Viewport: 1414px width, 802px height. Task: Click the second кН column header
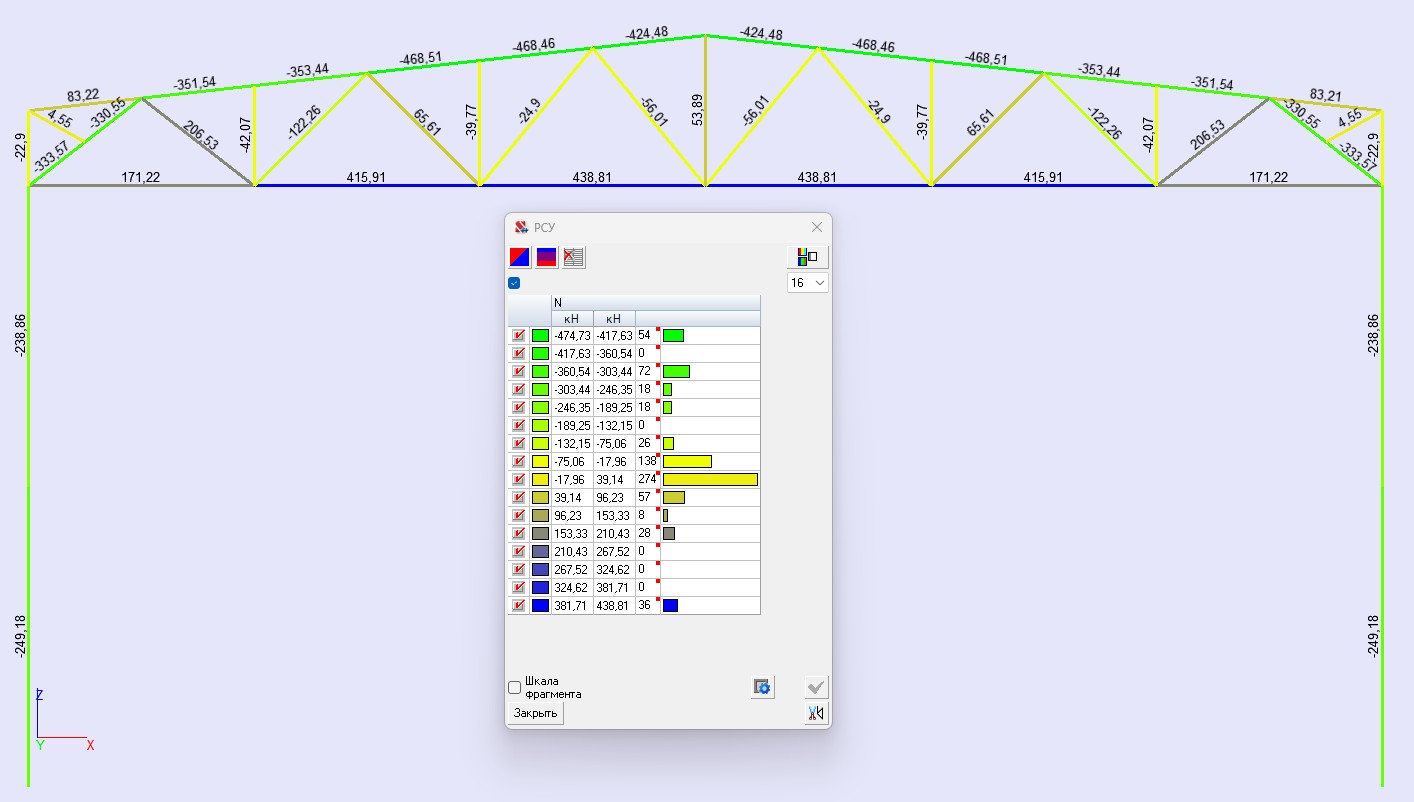click(614, 318)
